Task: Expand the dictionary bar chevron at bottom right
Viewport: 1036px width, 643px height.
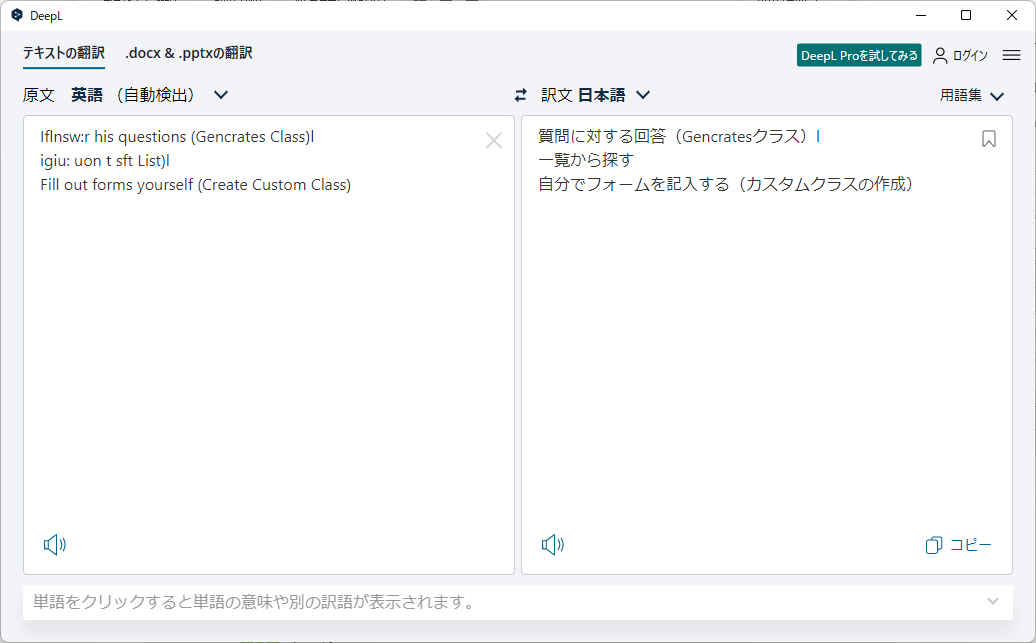Action: [992, 601]
